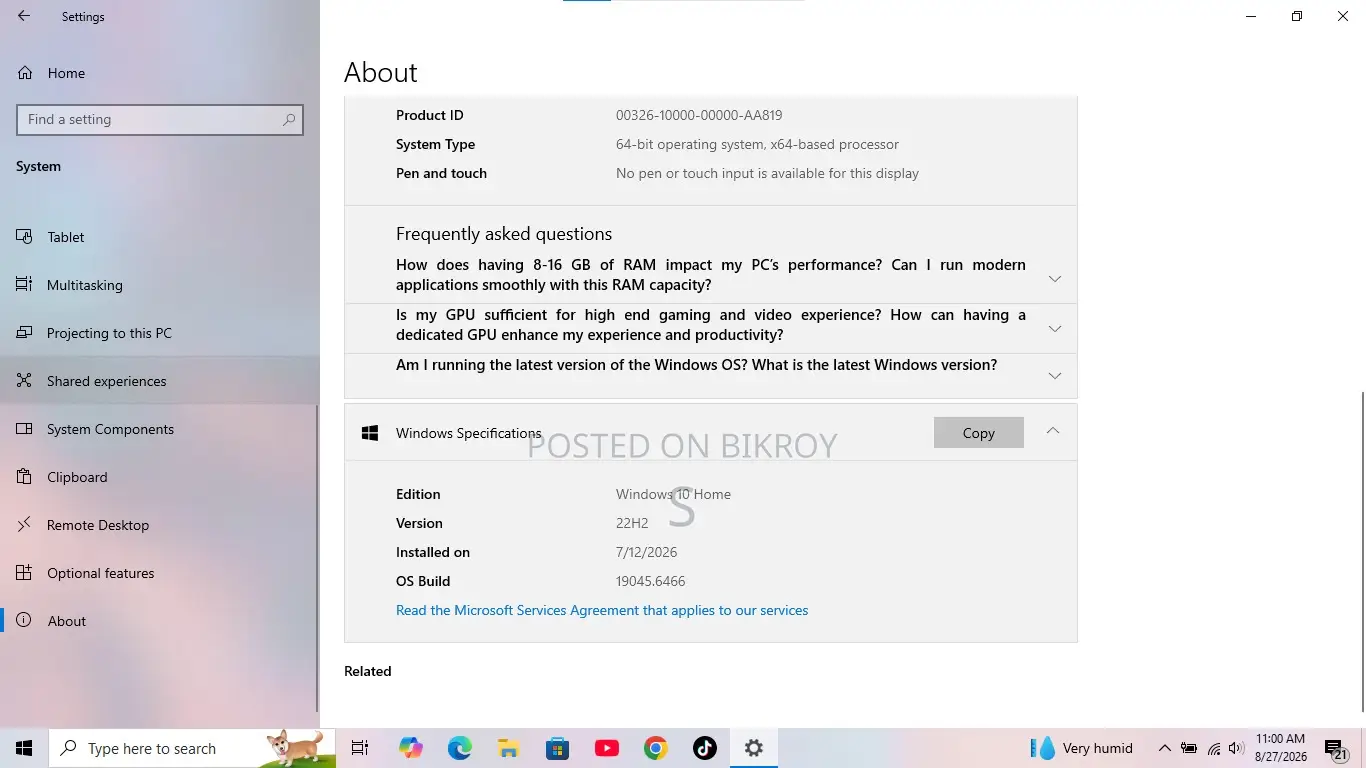This screenshot has height=768, width=1366.
Task: Open Task View from the taskbar
Action: [x=360, y=748]
